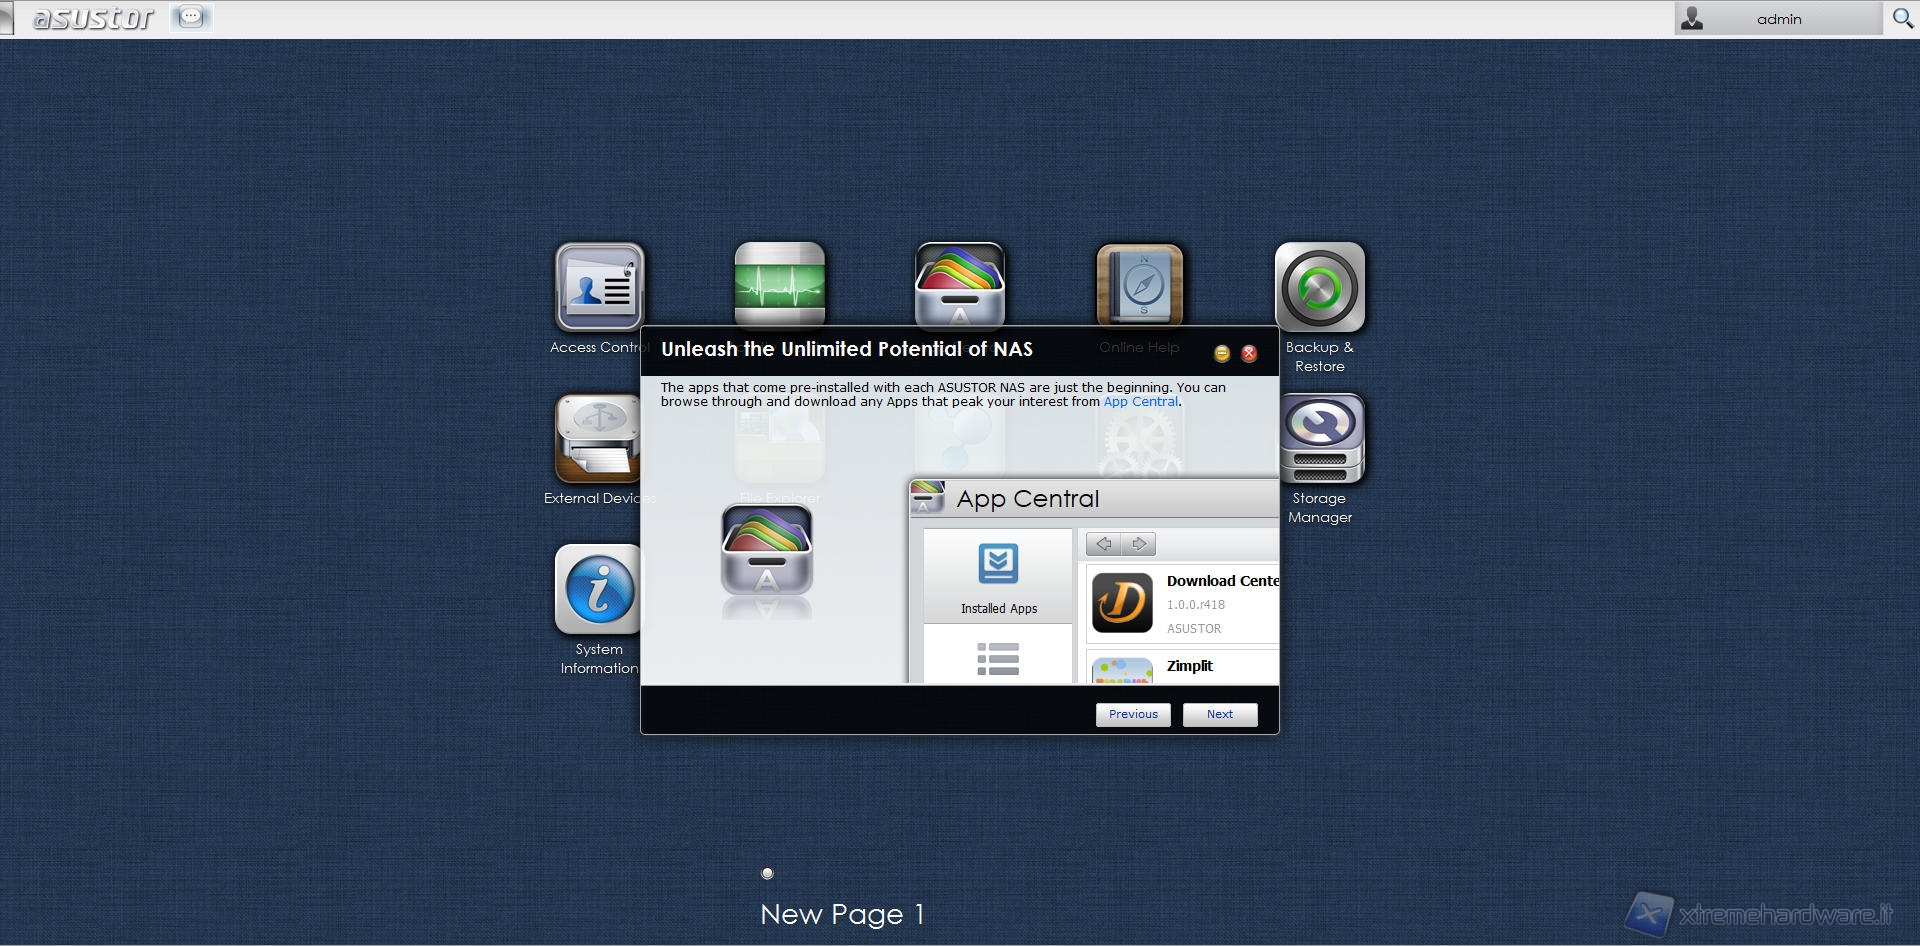1920x946 pixels.
Task: Click the App Central icon on desktop top row
Action: coord(959,284)
